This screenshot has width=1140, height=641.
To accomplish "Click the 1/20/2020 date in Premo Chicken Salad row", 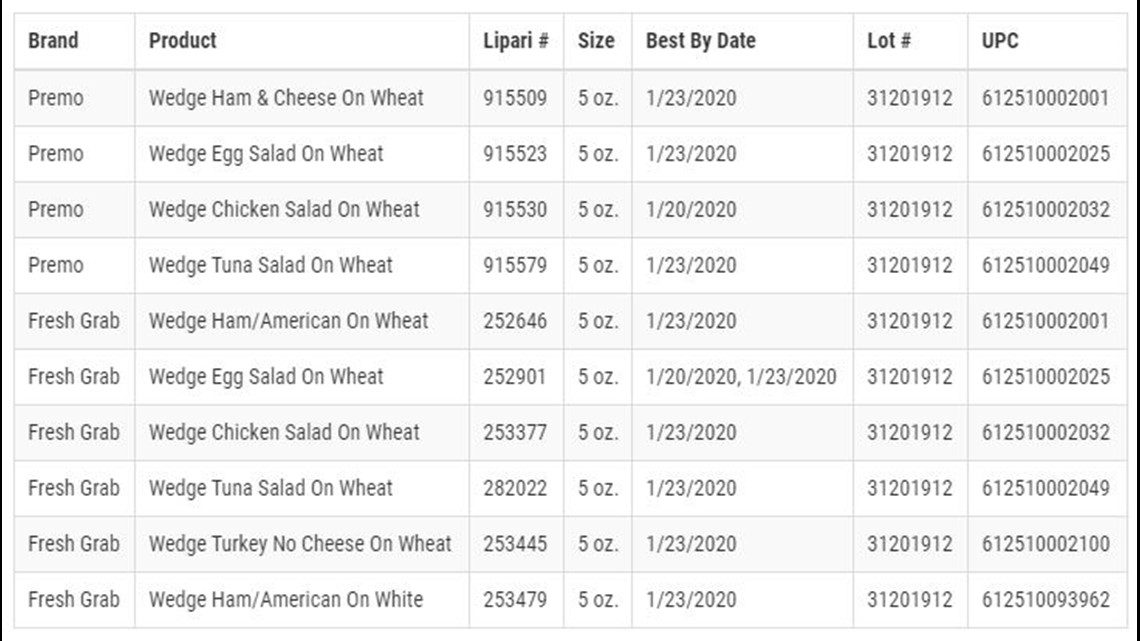I will [x=691, y=210].
